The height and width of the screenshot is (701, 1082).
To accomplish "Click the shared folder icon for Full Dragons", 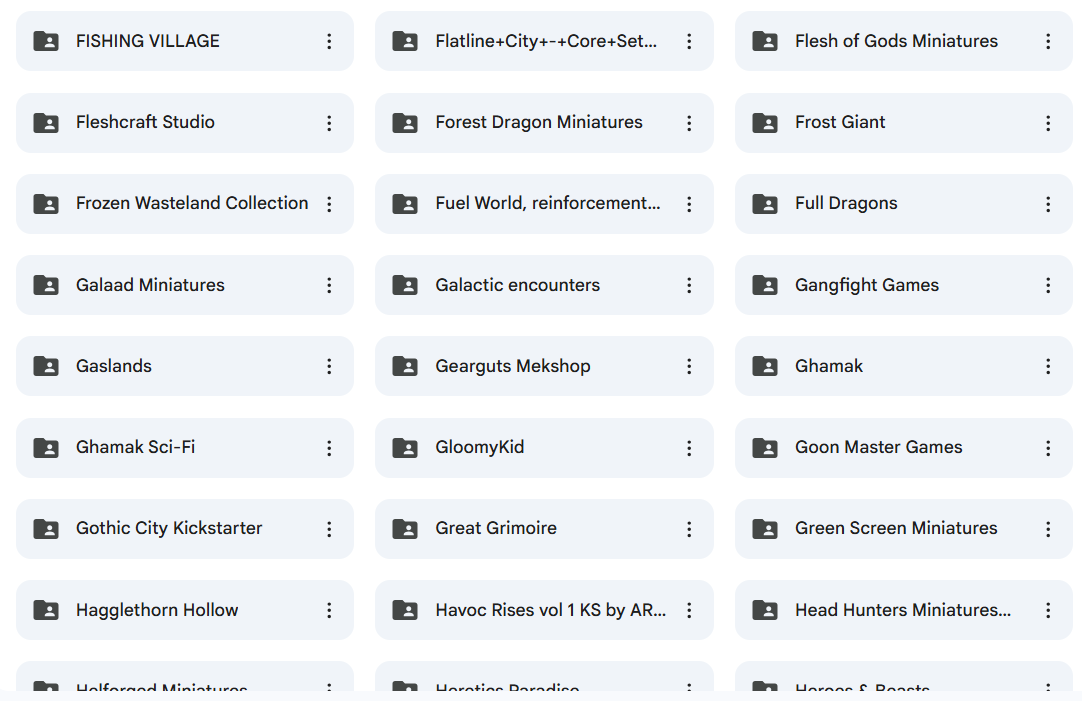I will pos(765,204).
